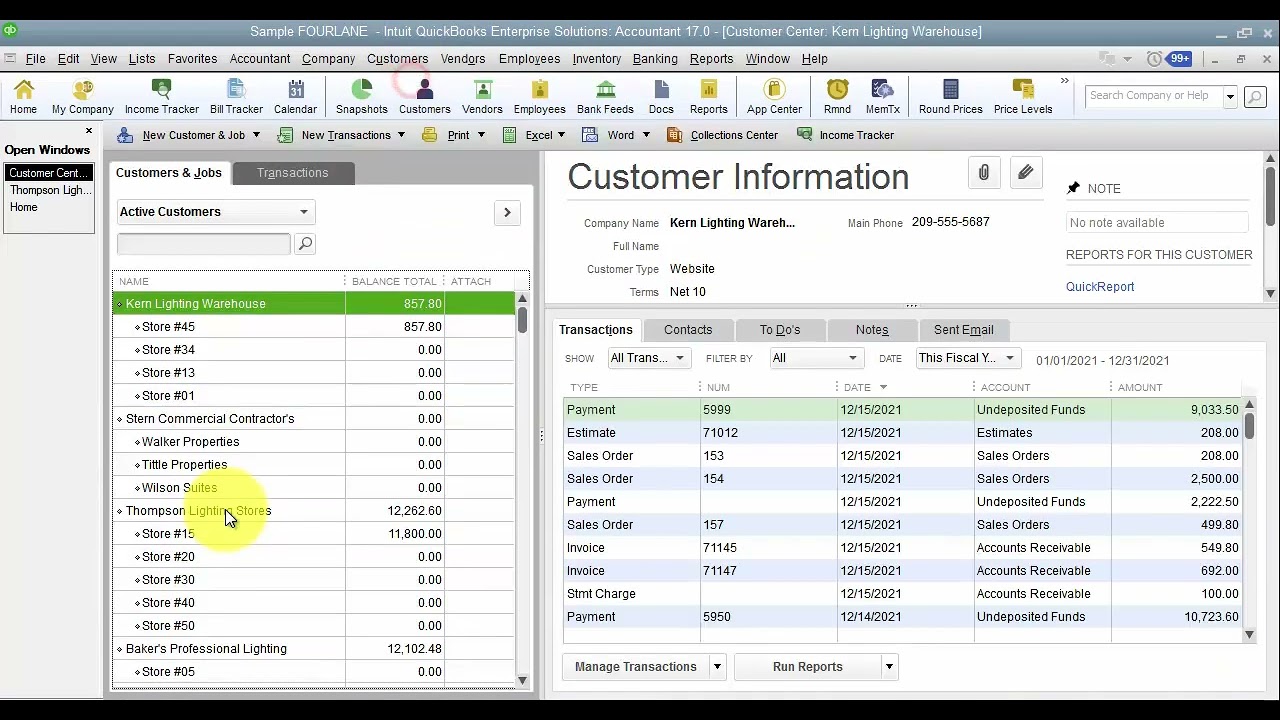
Task: Open the Reports toolbar icon
Action: (x=709, y=97)
